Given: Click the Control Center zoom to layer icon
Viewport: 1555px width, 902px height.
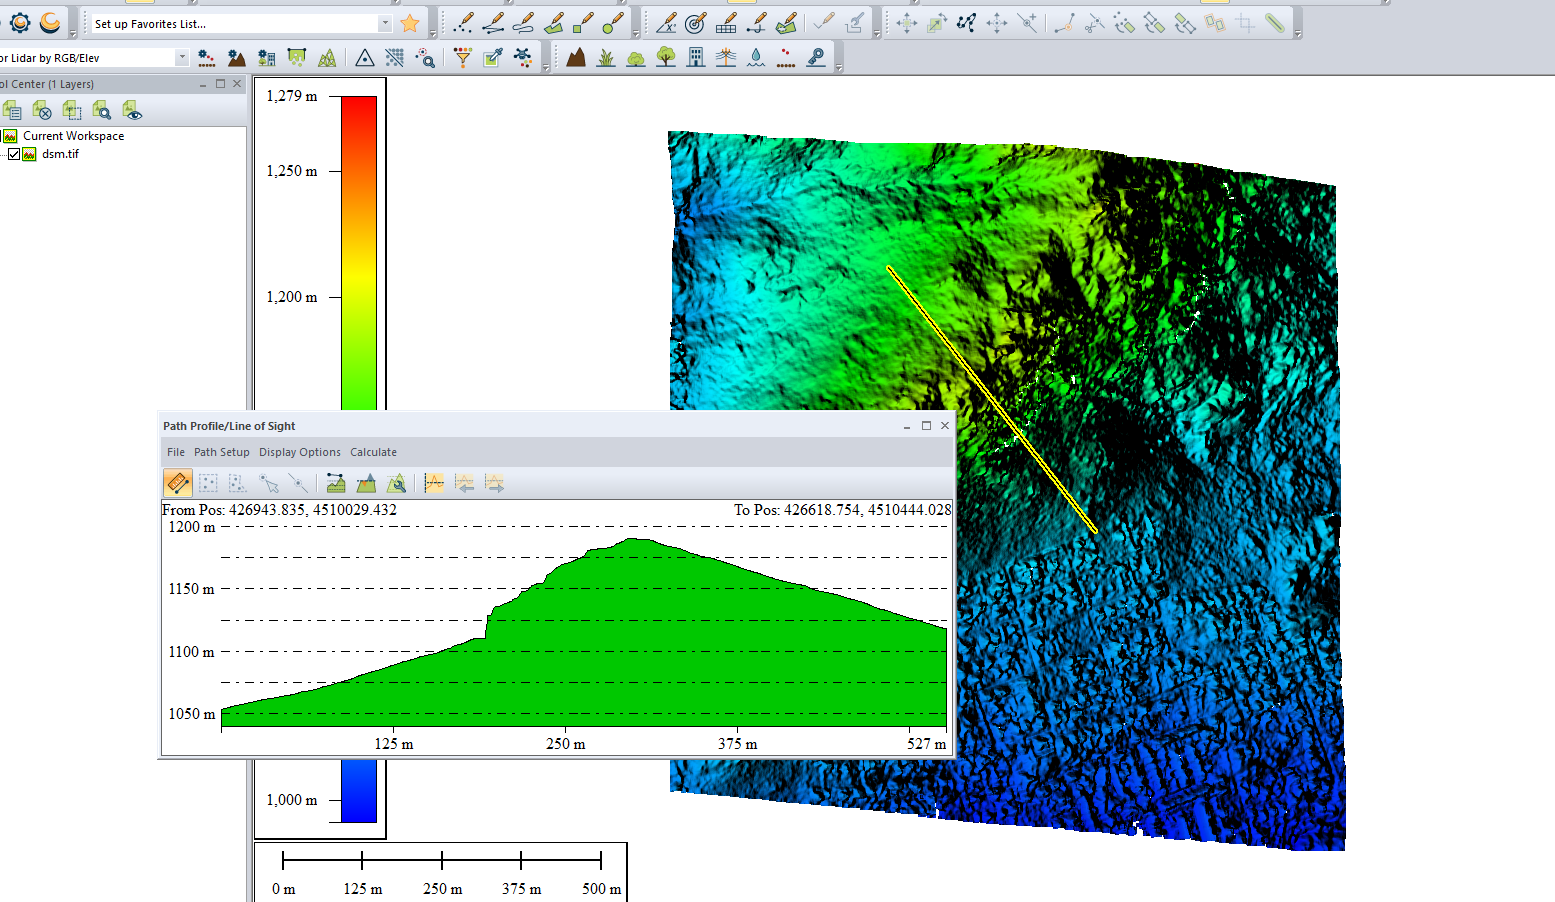Looking at the screenshot, I should [x=102, y=110].
